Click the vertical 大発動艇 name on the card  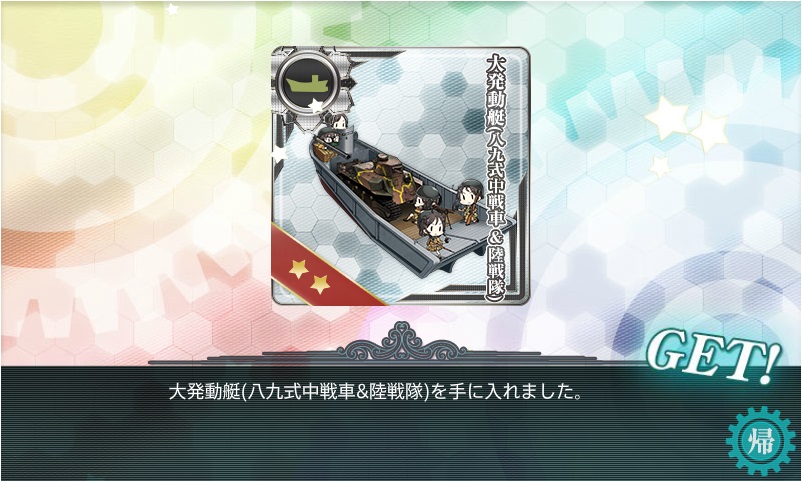point(496,177)
